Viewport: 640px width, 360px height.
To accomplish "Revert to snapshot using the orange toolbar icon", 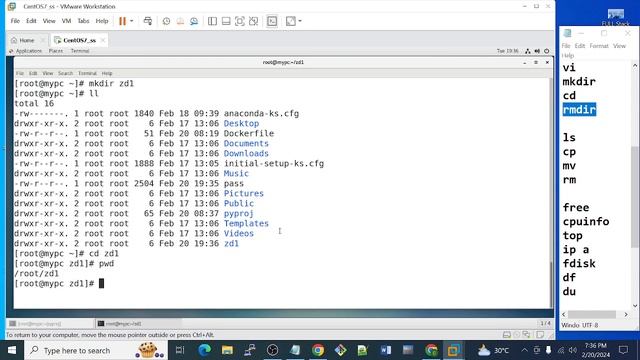I will 180,21.
